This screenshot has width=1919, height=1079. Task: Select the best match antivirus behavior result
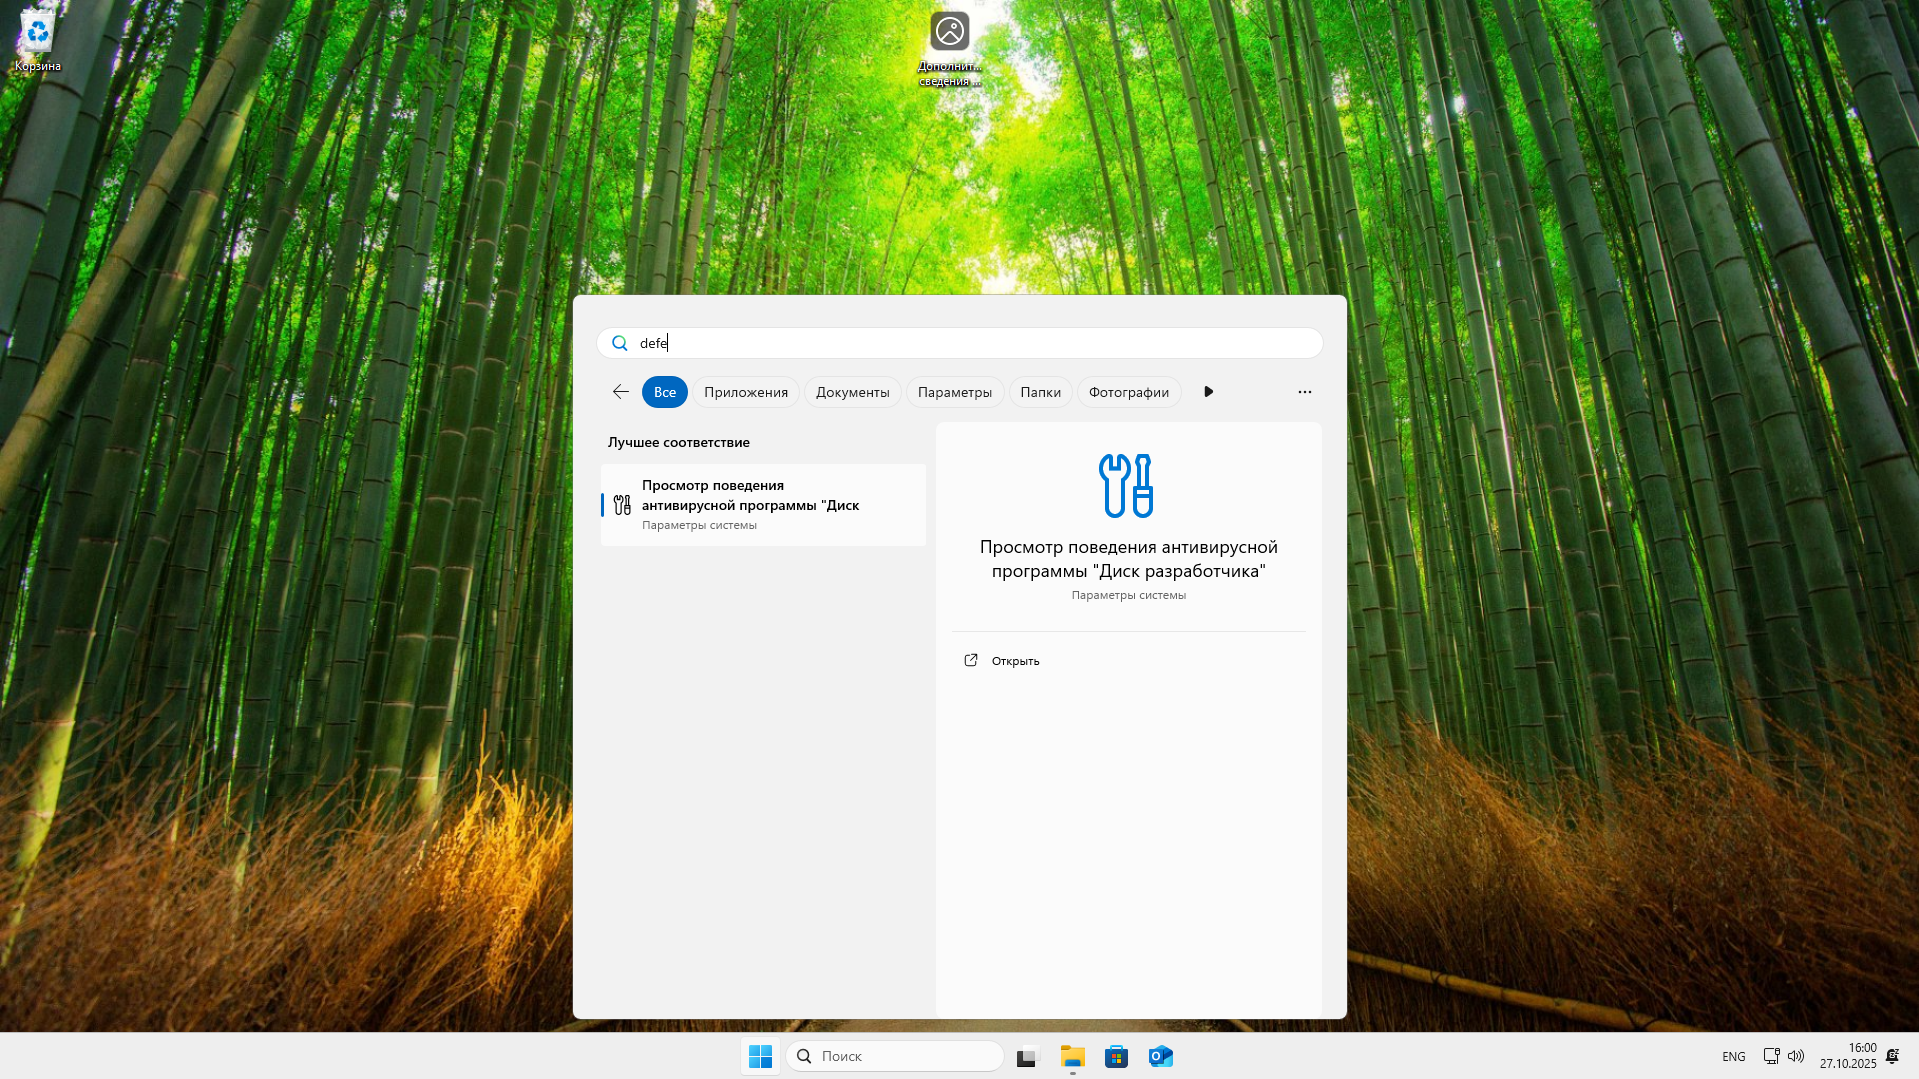pos(762,505)
